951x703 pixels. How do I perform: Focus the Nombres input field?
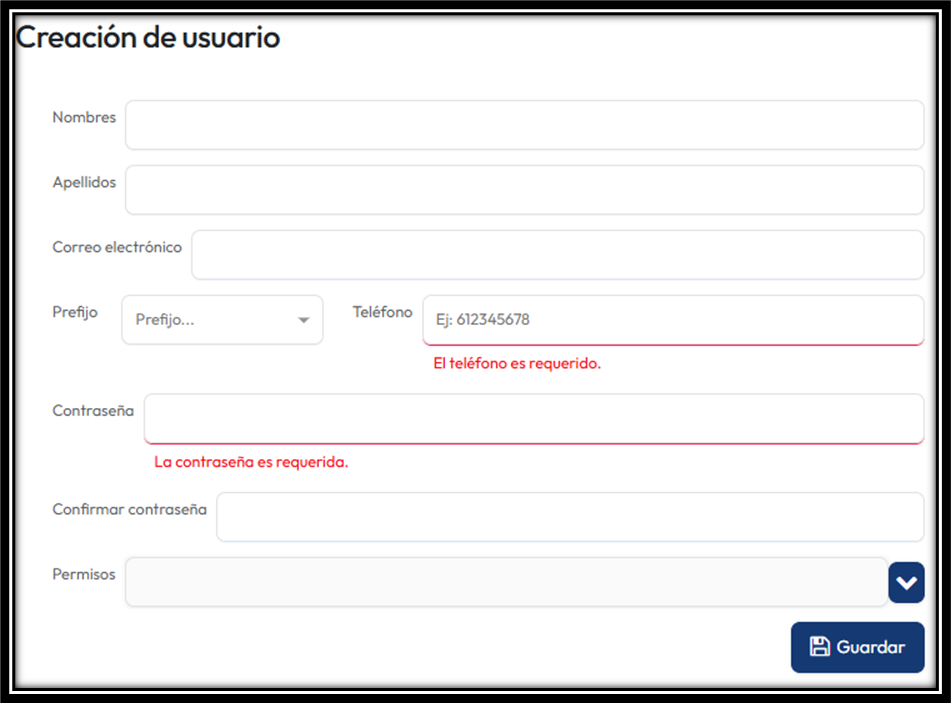[523, 125]
